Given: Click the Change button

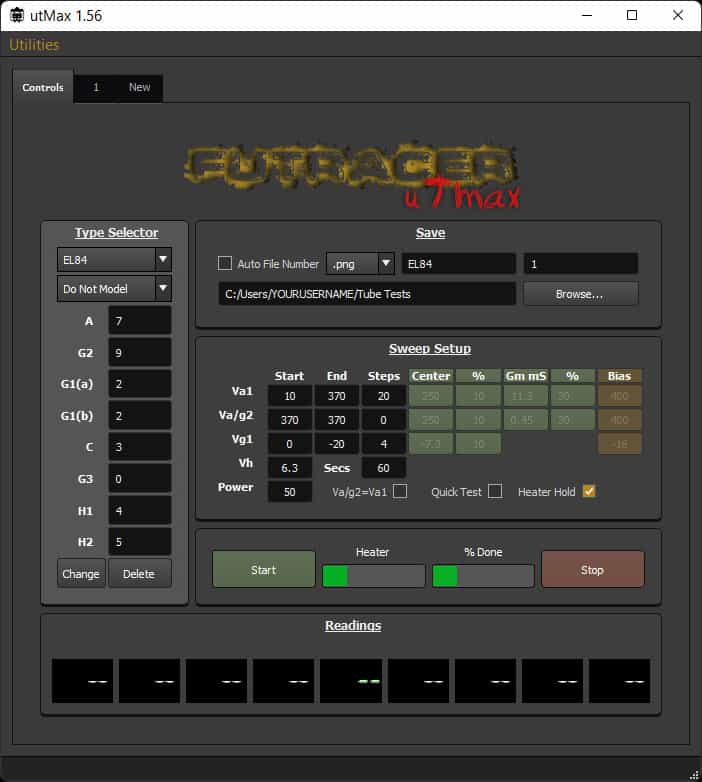Looking at the screenshot, I should [x=81, y=574].
